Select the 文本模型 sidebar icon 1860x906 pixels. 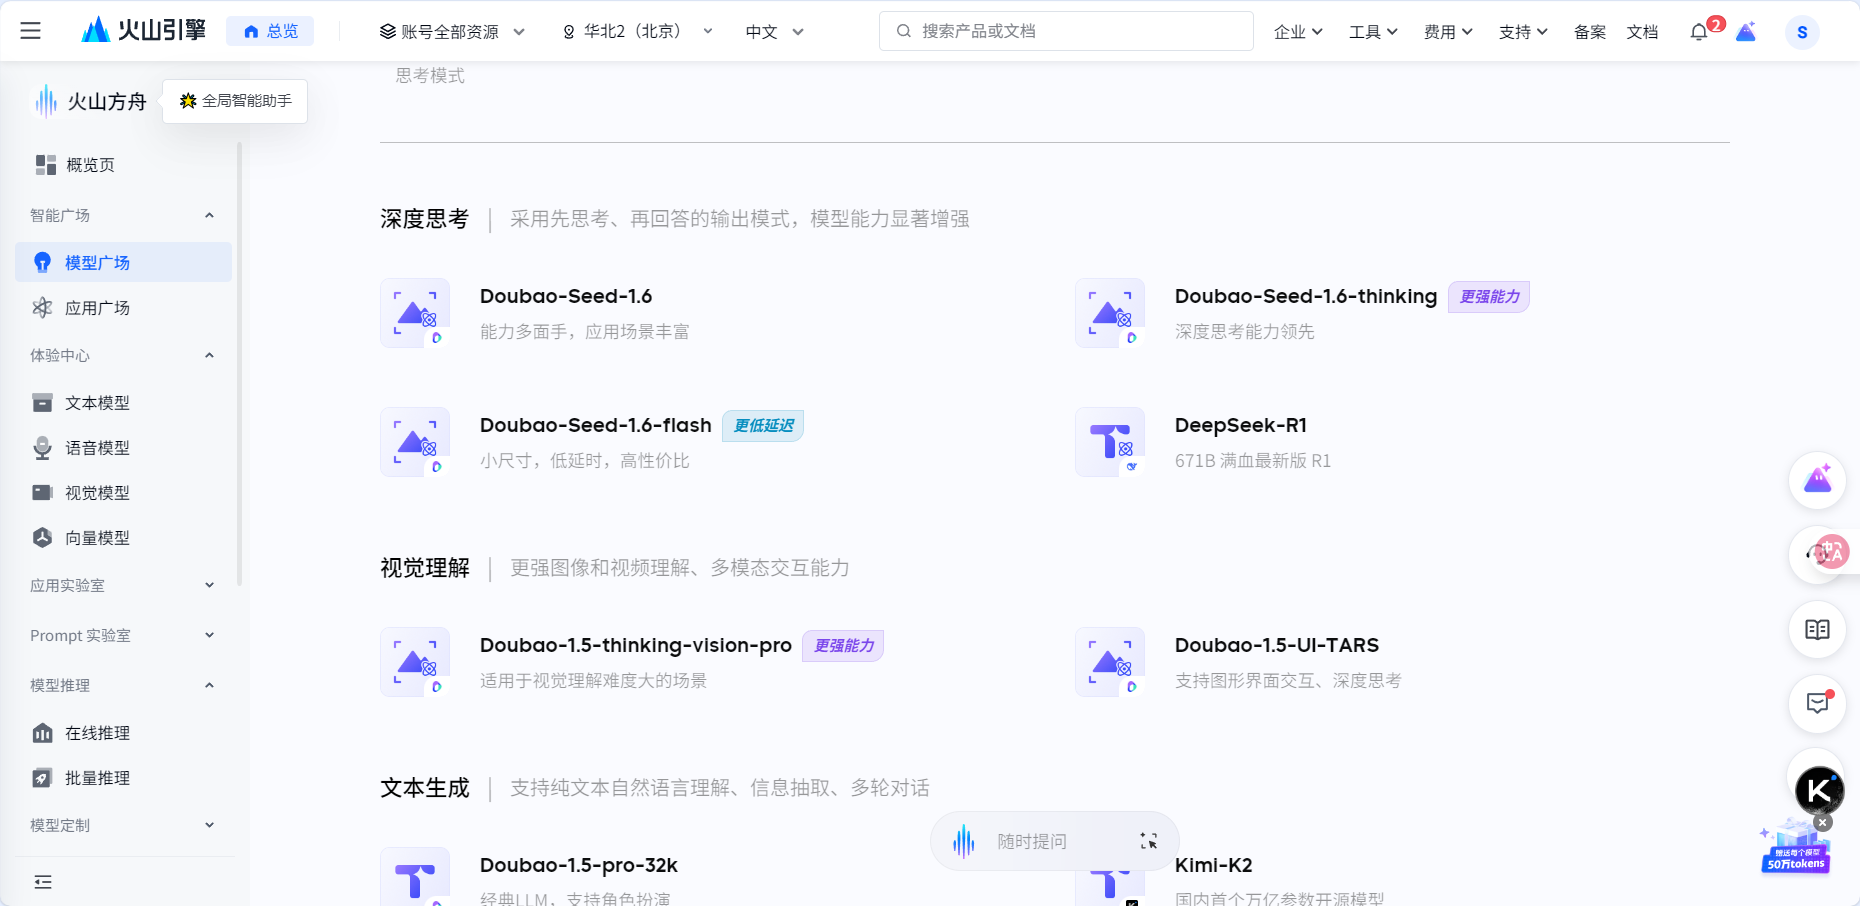(x=43, y=402)
